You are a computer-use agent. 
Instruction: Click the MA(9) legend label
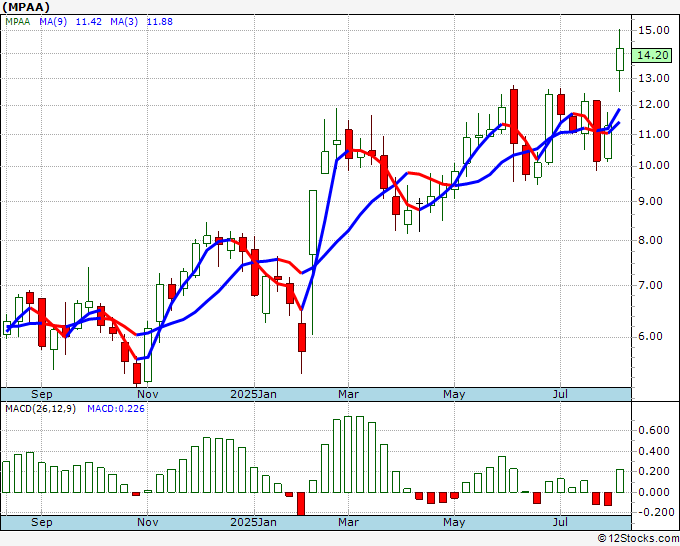click(53, 22)
